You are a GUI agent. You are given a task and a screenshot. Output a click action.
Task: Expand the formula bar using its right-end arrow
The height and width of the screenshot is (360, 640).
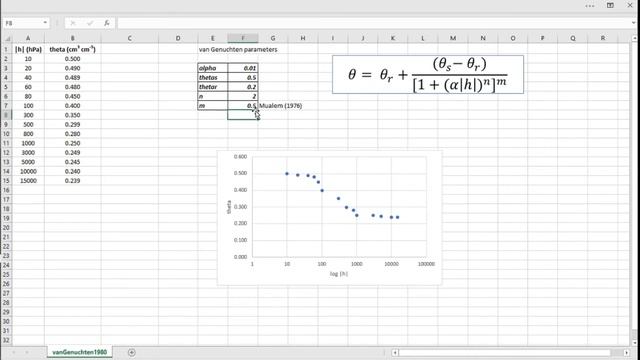coord(633,23)
